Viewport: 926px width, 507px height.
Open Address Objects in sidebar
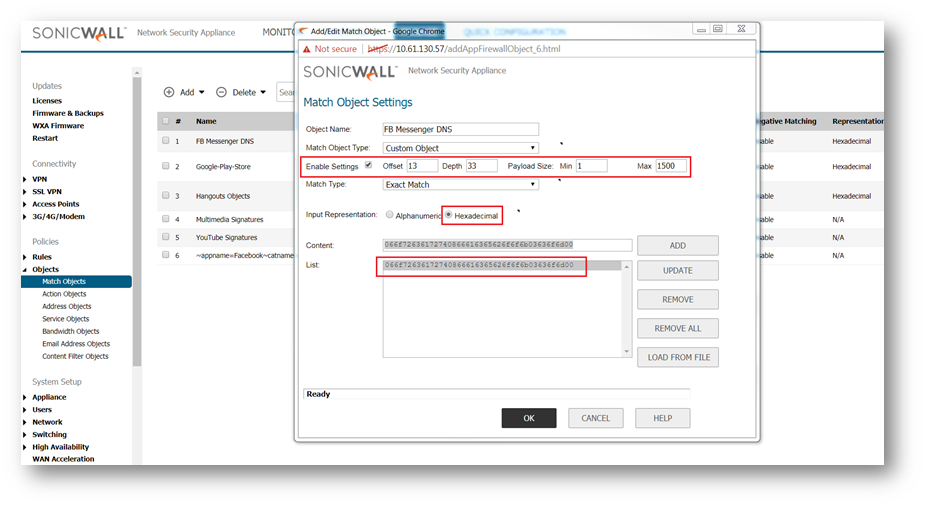[x=67, y=306]
